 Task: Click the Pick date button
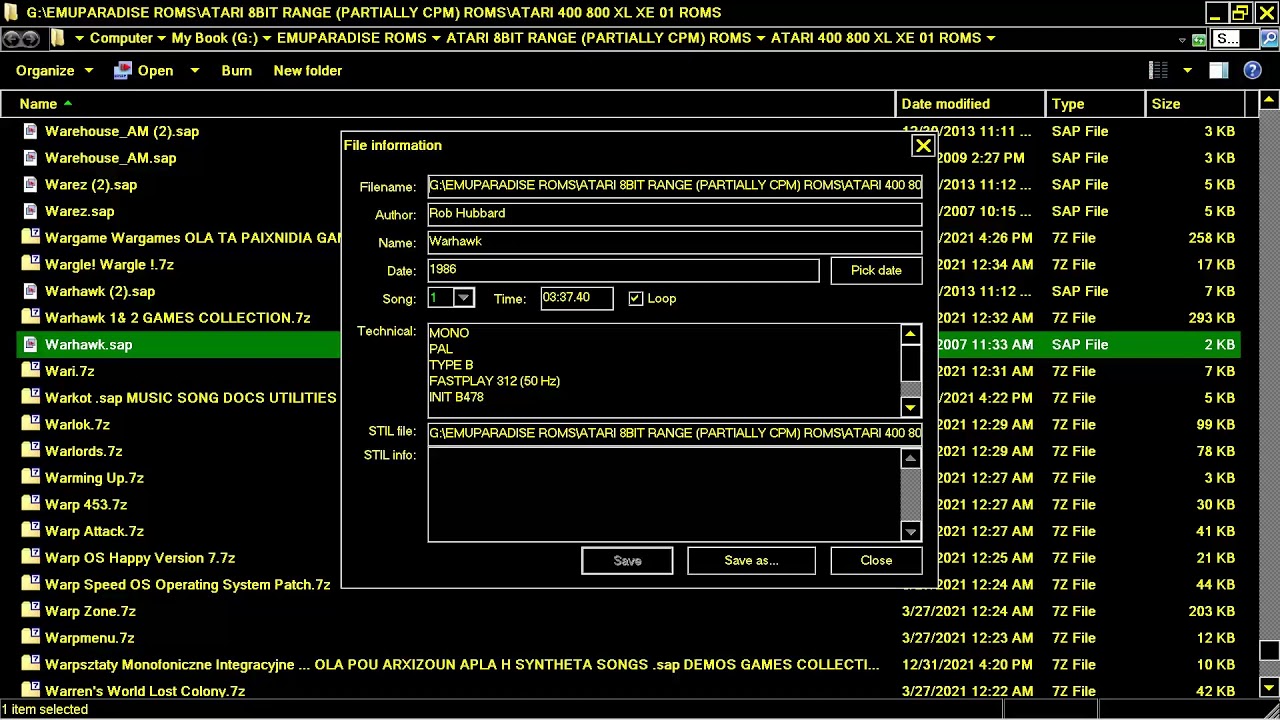[876, 270]
